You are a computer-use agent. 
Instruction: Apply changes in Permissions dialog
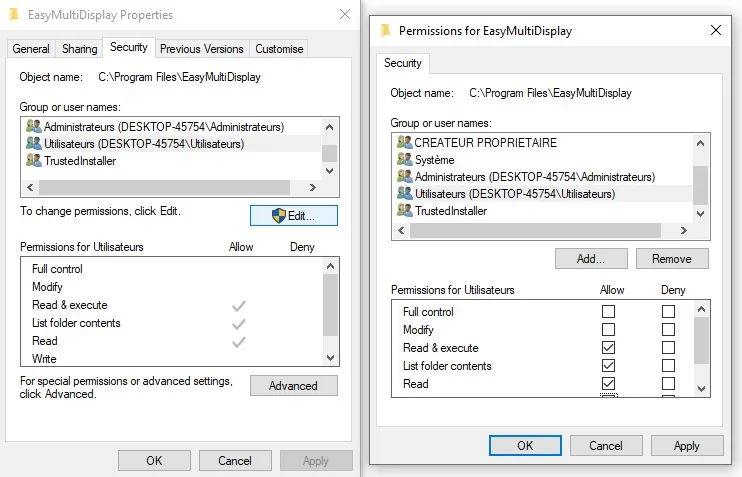tap(687, 445)
